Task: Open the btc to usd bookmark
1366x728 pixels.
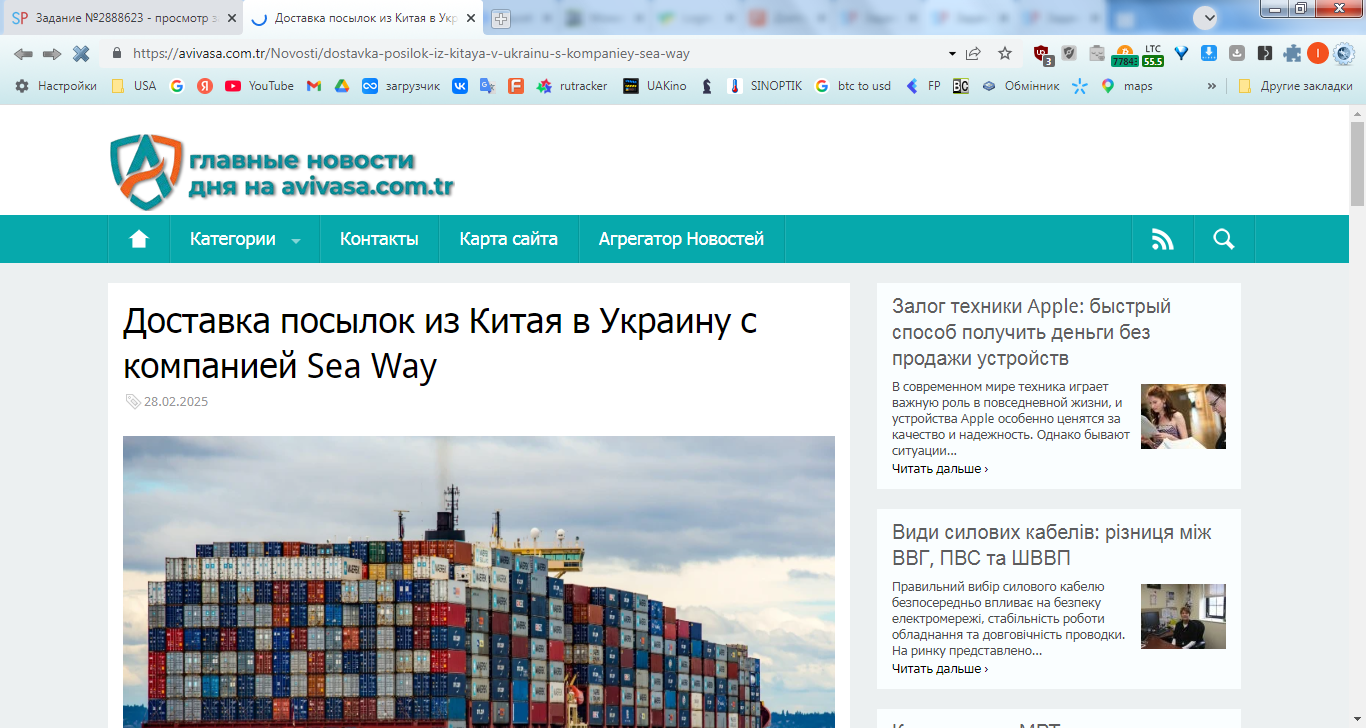Action: tap(852, 86)
